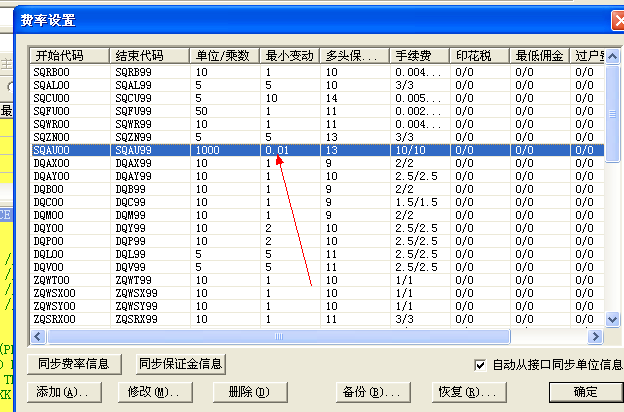Open the 修改(M).. dialog button
Image resolution: width=624 pixels, height=412 pixels.
coord(152,391)
